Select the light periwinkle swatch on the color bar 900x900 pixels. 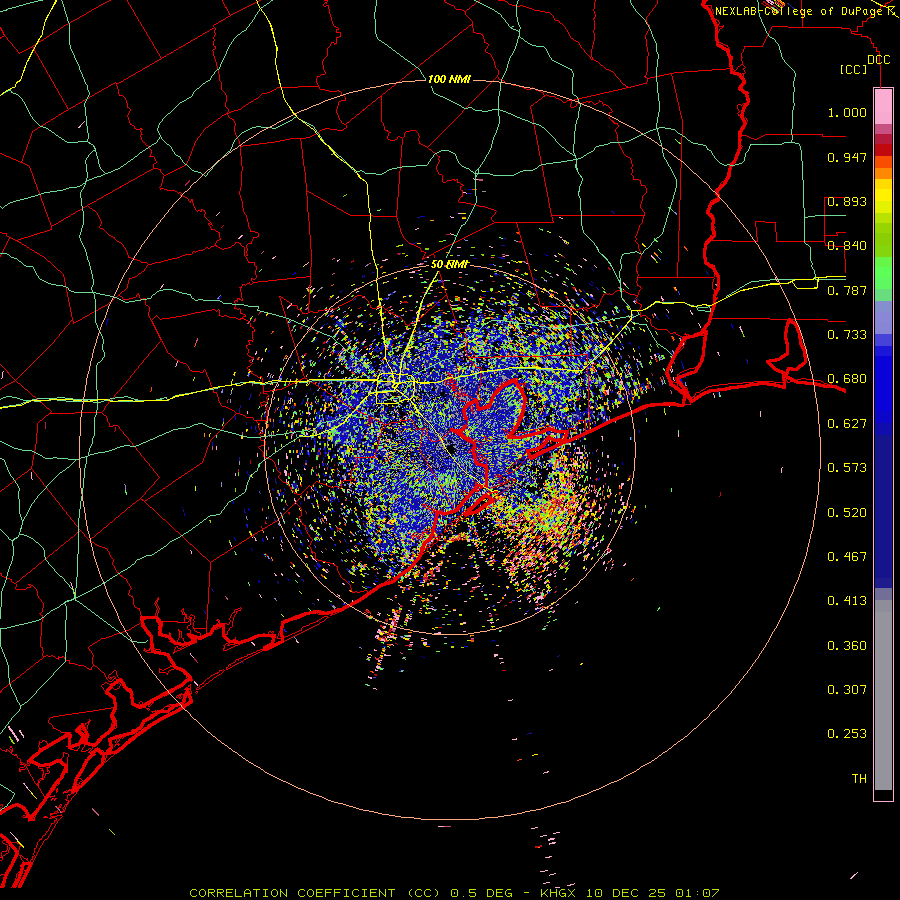click(x=883, y=317)
